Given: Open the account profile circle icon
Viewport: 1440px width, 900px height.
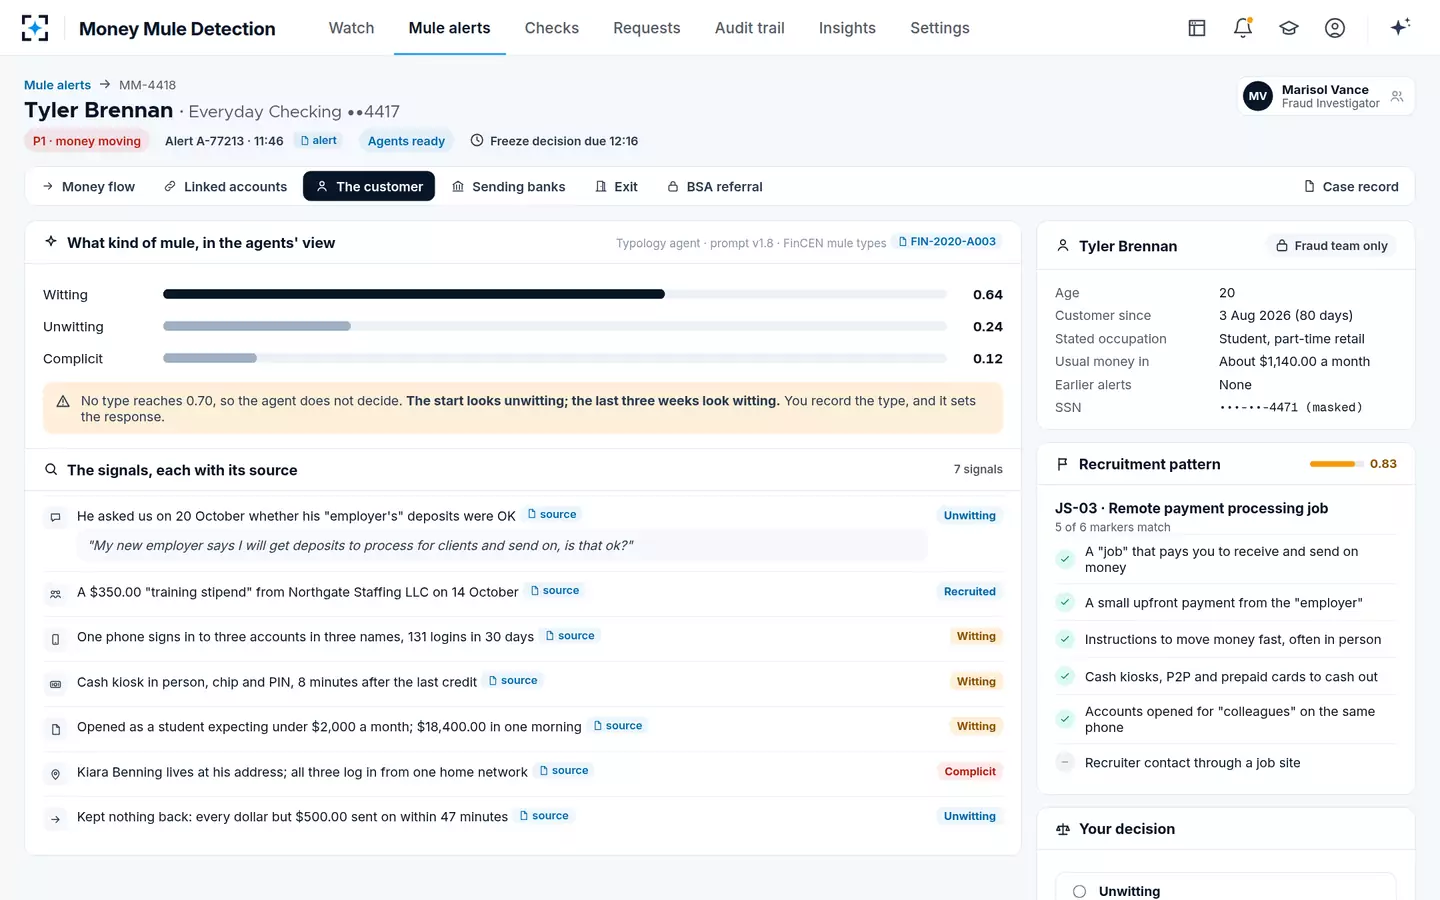Looking at the screenshot, I should (x=1335, y=28).
